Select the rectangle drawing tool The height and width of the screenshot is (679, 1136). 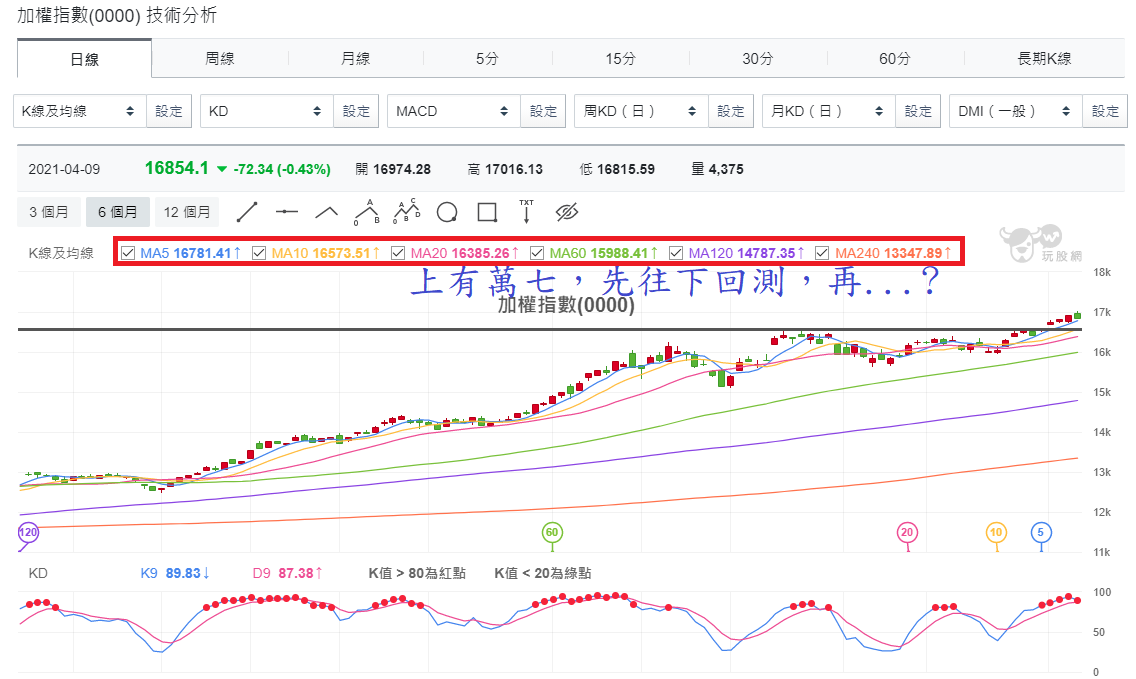pyautogui.click(x=487, y=212)
